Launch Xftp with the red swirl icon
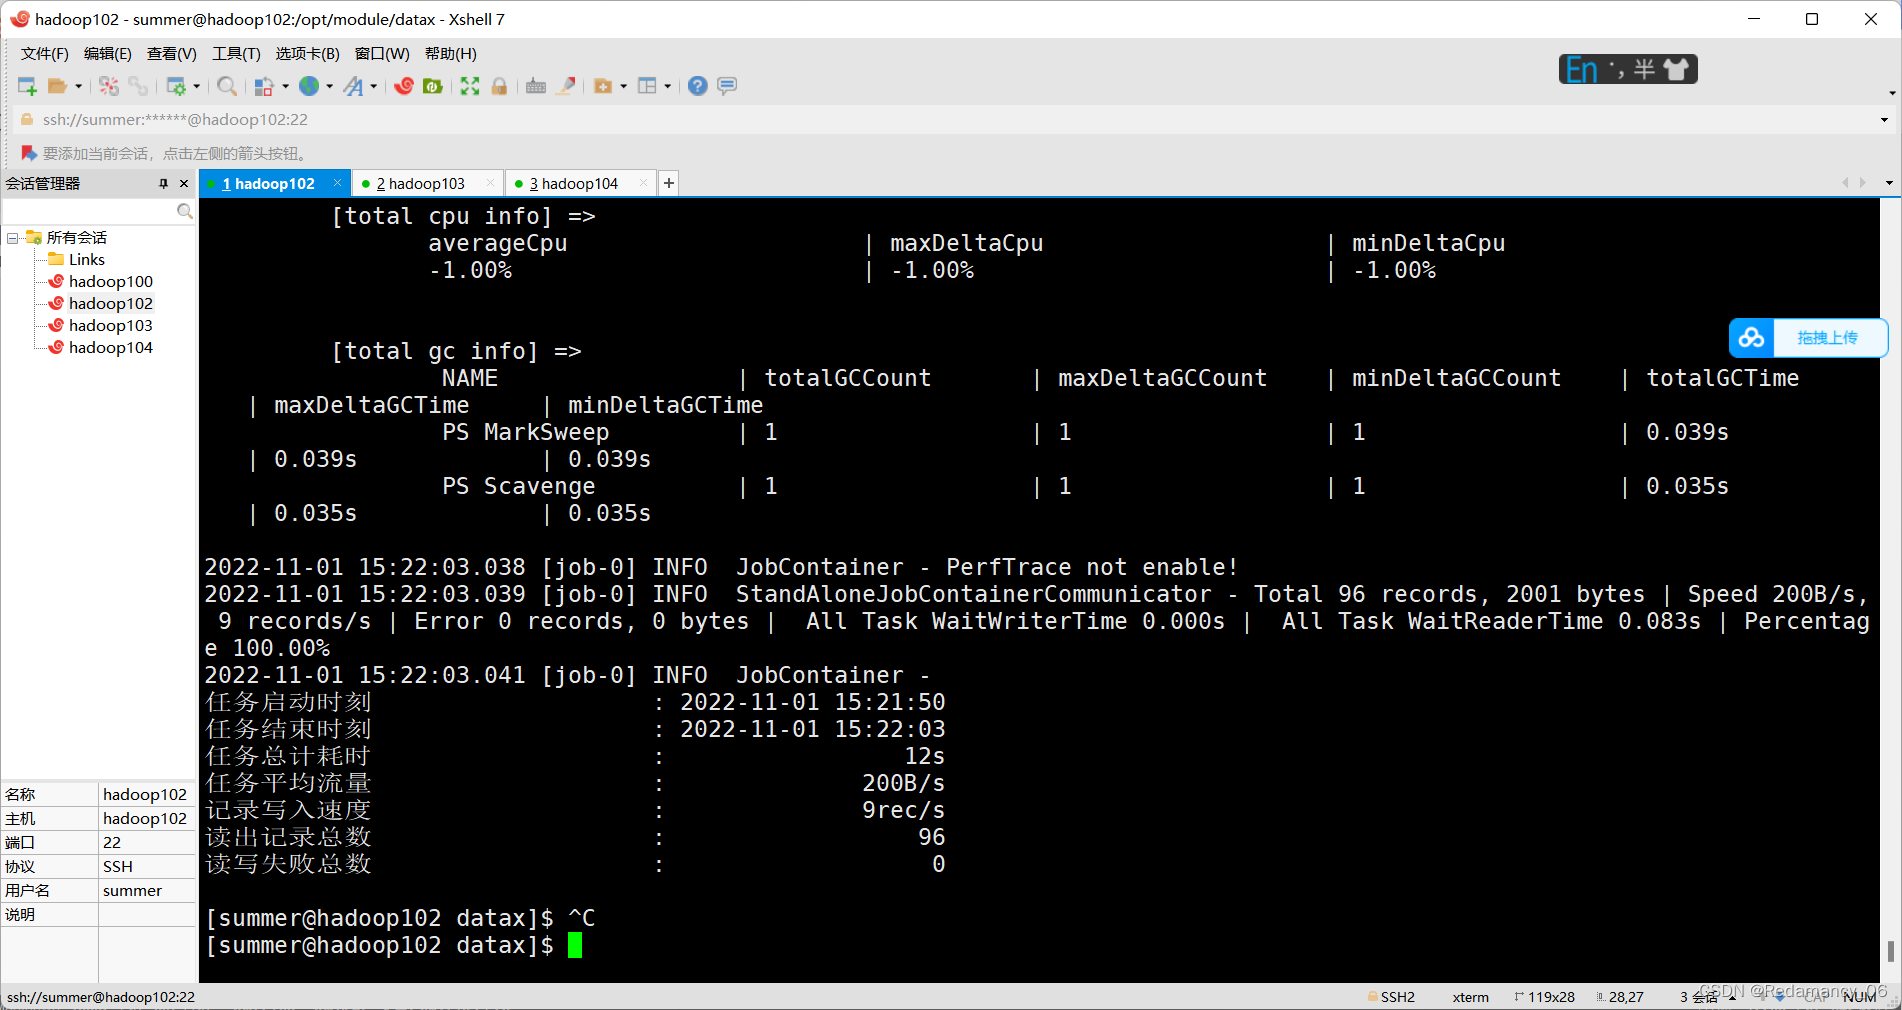 [x=404, y=86]
